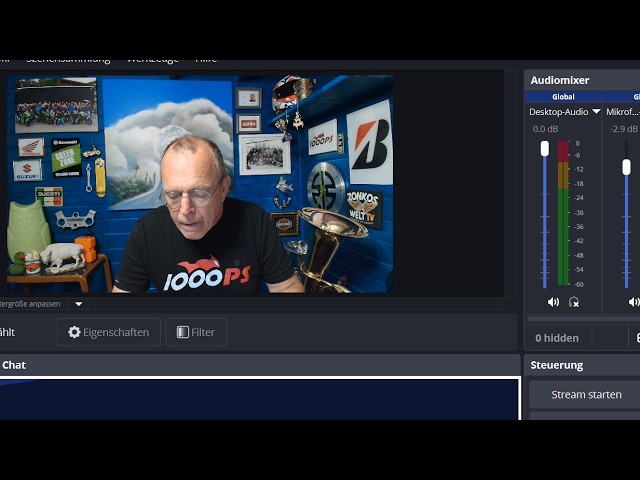Click the audiomixer horizontal scrollbar

[x=584, y=319]
